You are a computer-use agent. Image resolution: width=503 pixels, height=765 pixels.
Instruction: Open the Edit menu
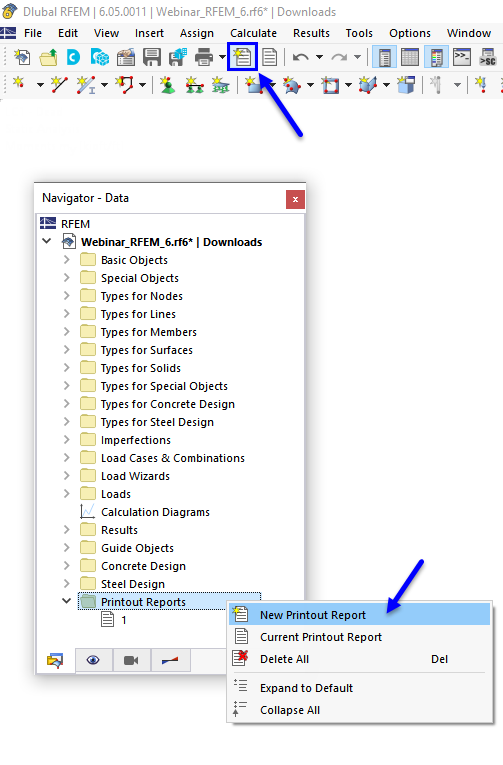[68, 33]
